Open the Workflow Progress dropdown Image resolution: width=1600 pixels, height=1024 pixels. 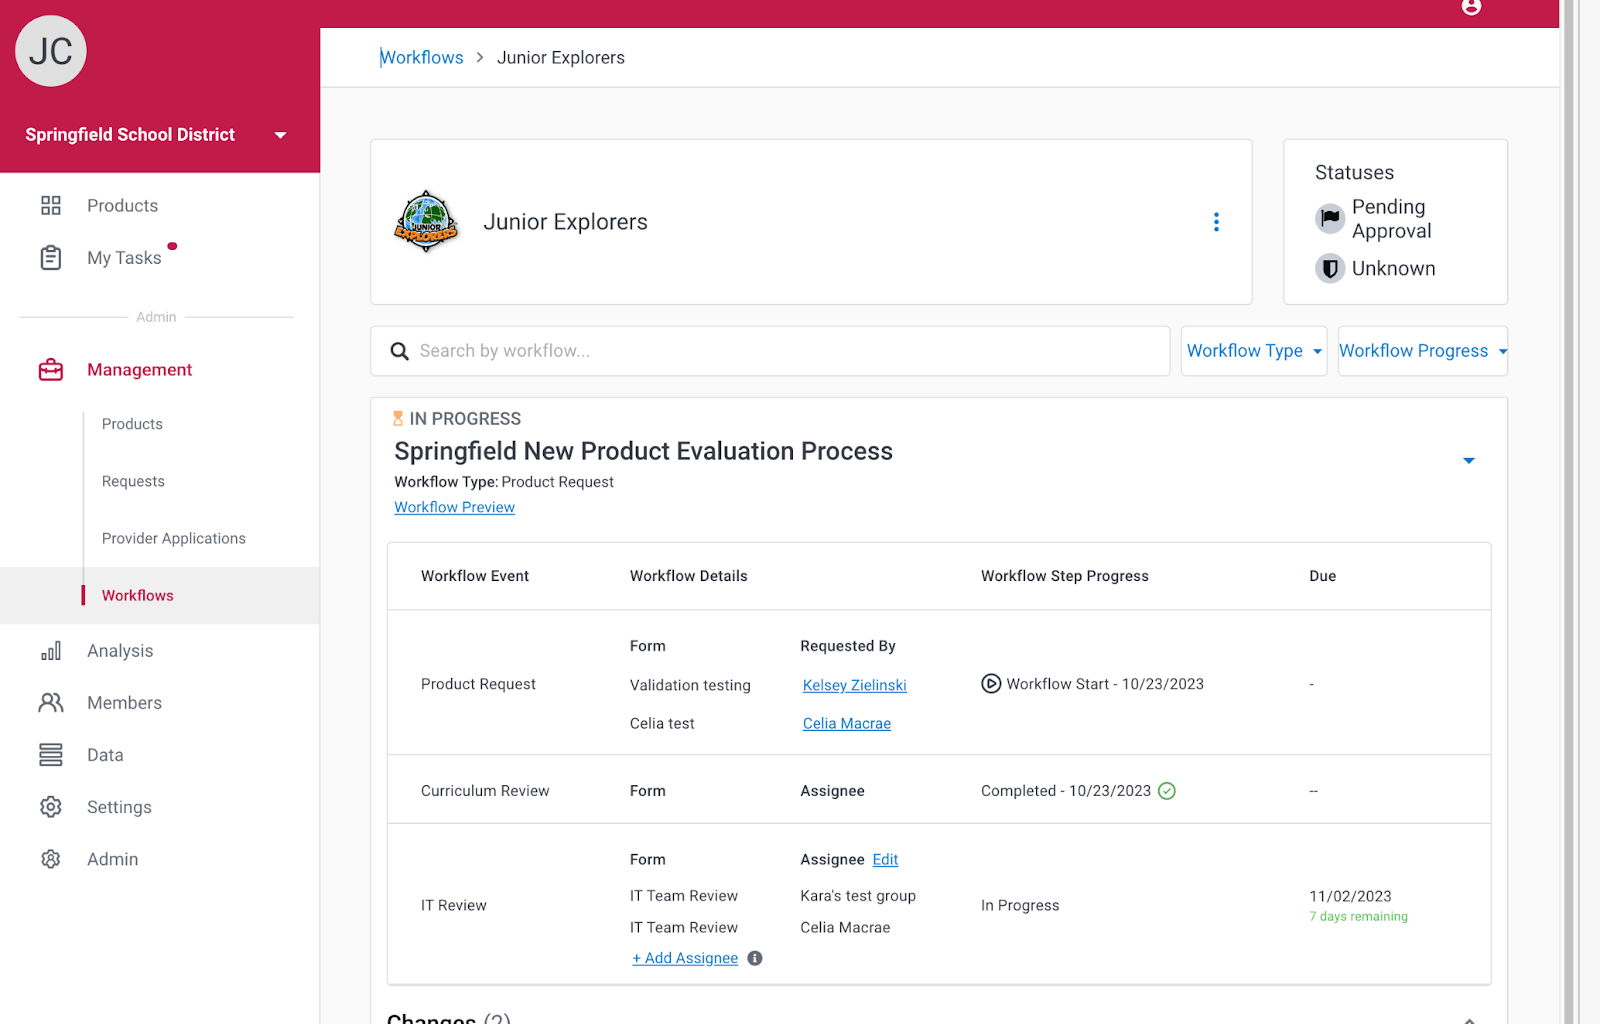1422,351
